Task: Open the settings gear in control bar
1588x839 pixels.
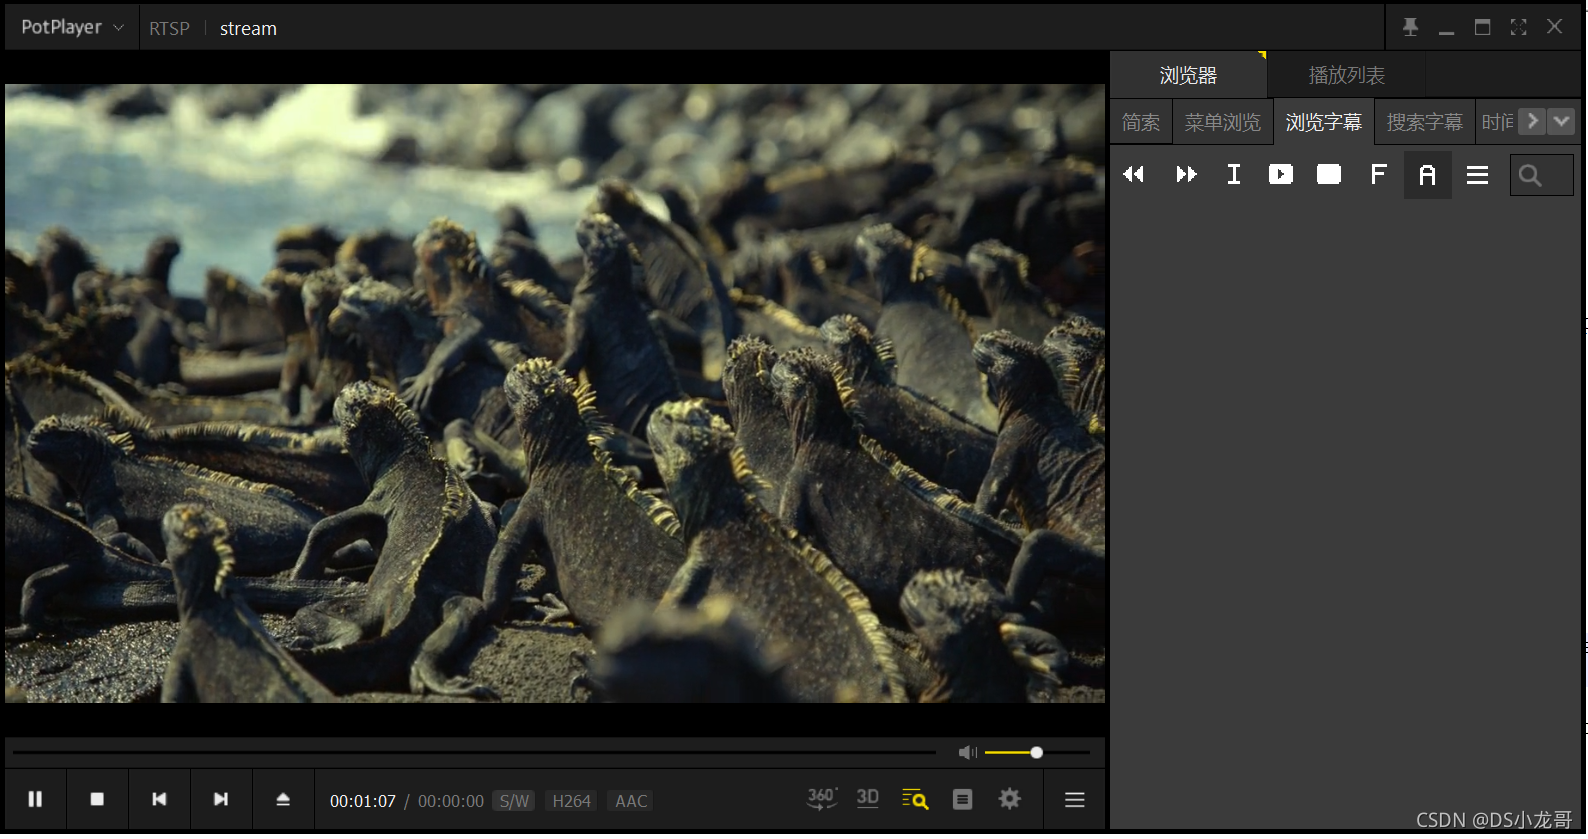Action: 1010,799
